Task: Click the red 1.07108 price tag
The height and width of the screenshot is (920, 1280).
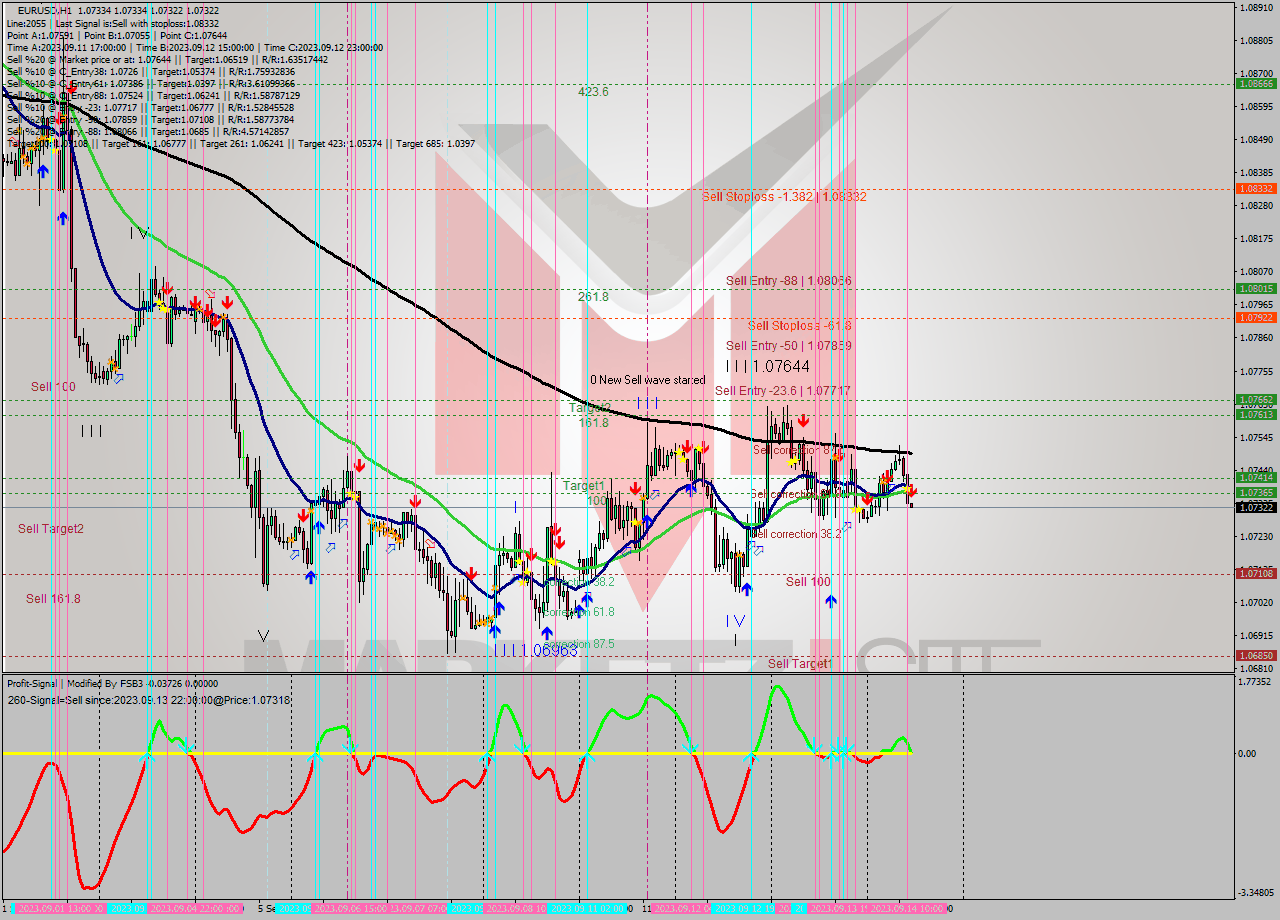Action: (1257, 574)
